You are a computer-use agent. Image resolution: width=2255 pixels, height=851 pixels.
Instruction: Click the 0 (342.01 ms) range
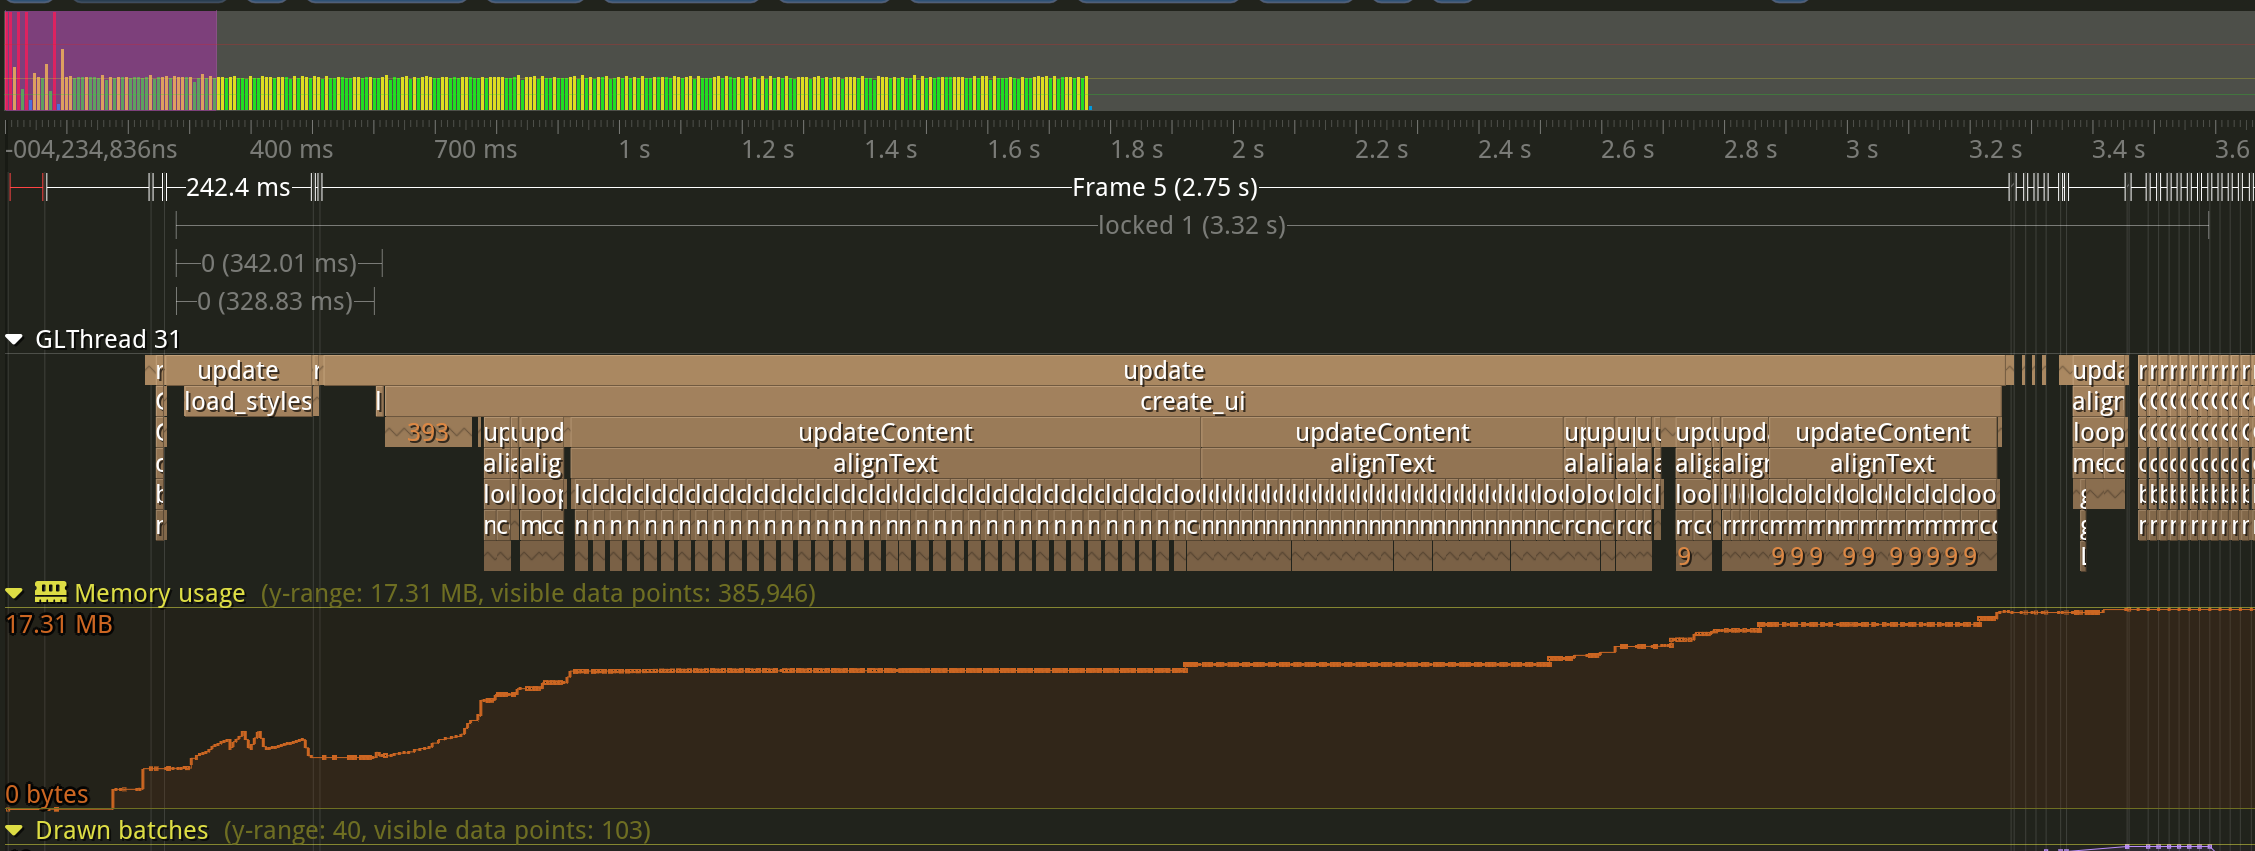coord(279,264)
